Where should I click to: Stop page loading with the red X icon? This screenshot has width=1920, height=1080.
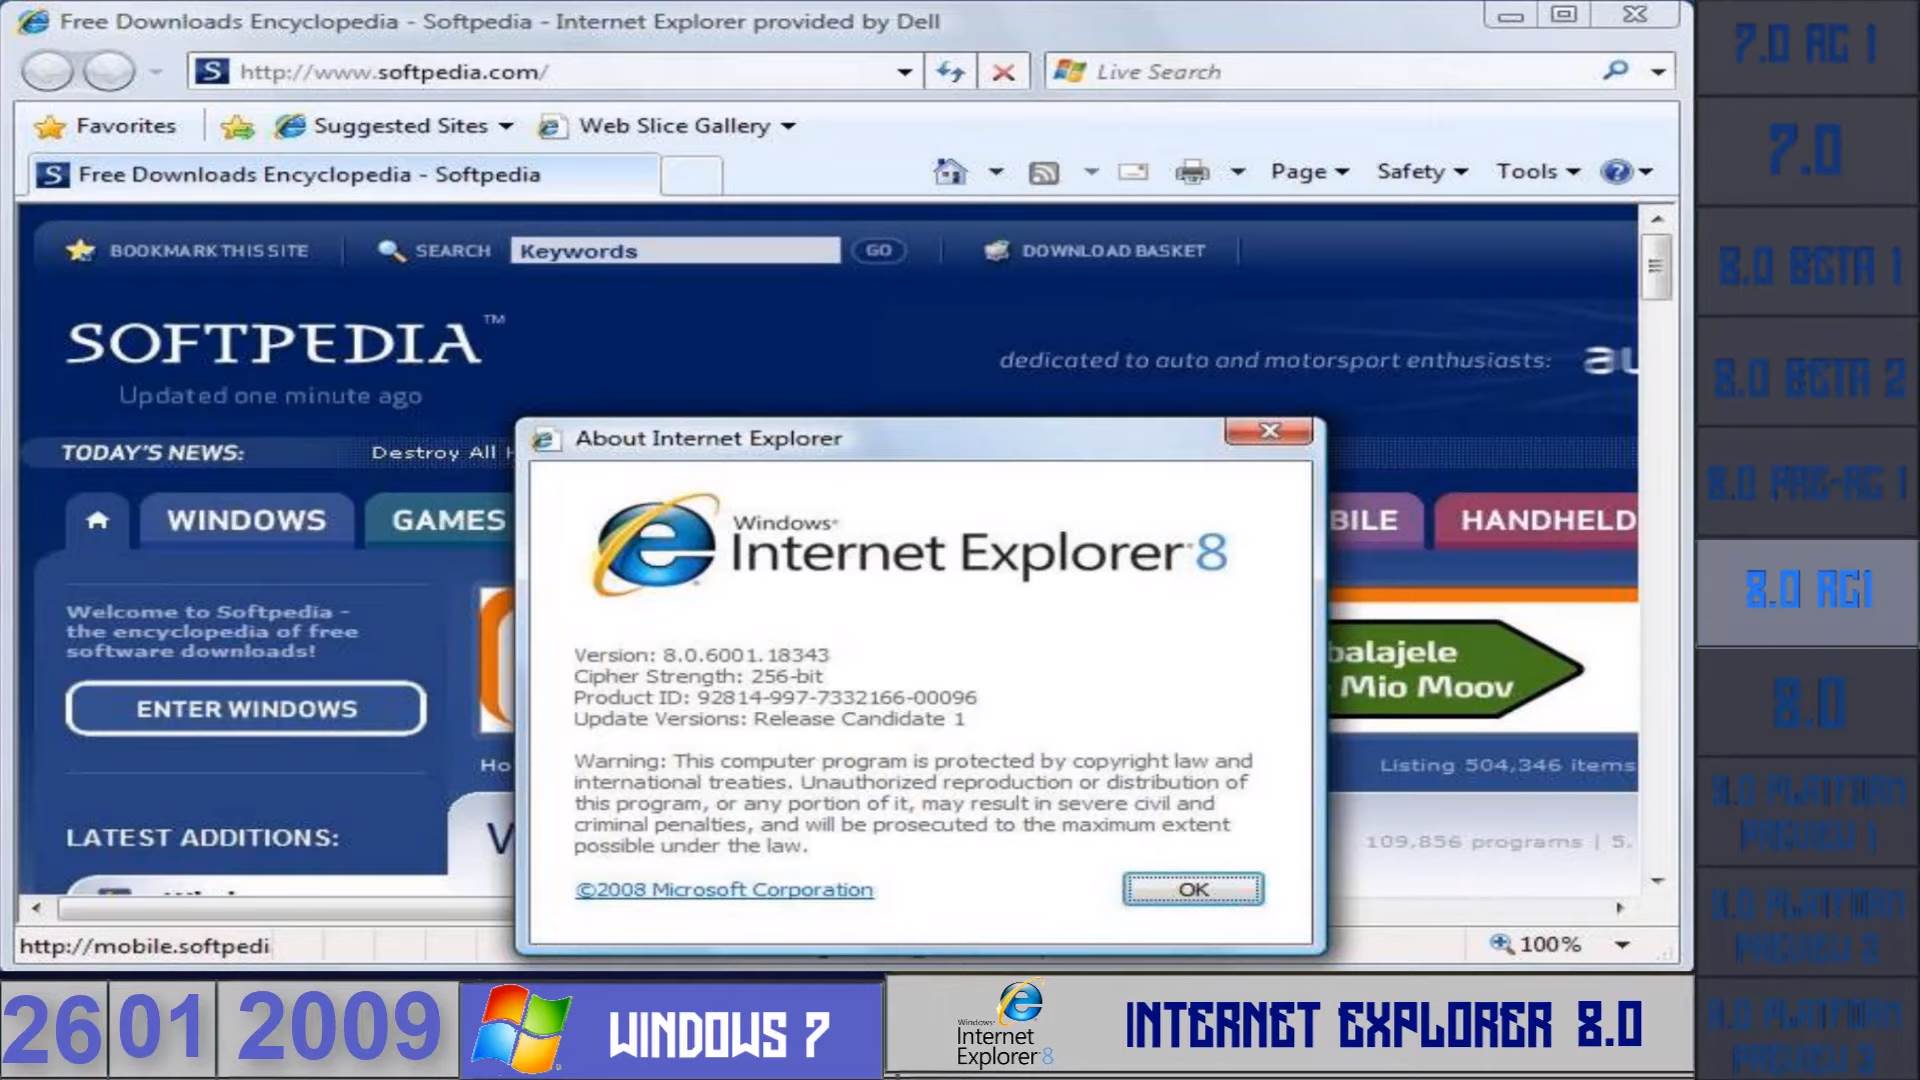[1003, 70]
